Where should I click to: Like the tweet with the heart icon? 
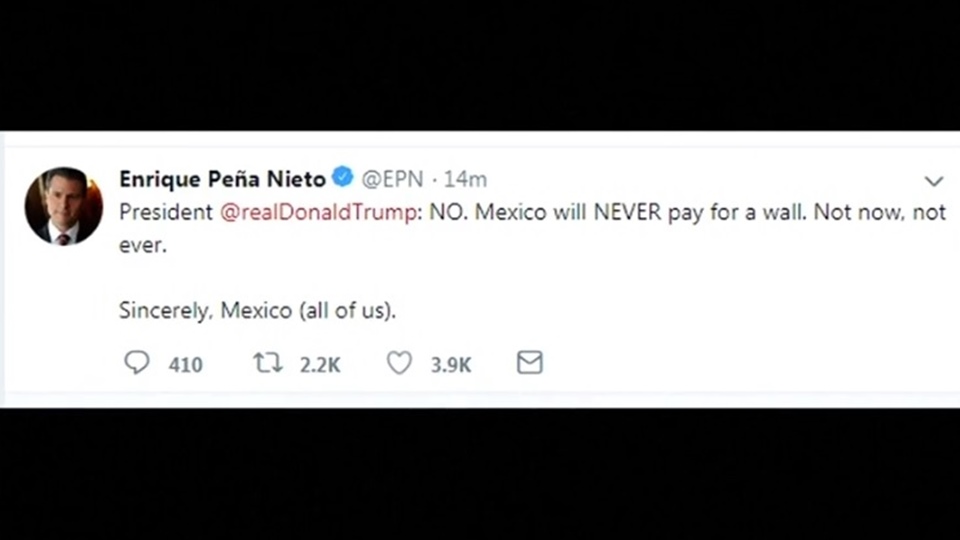399,363
